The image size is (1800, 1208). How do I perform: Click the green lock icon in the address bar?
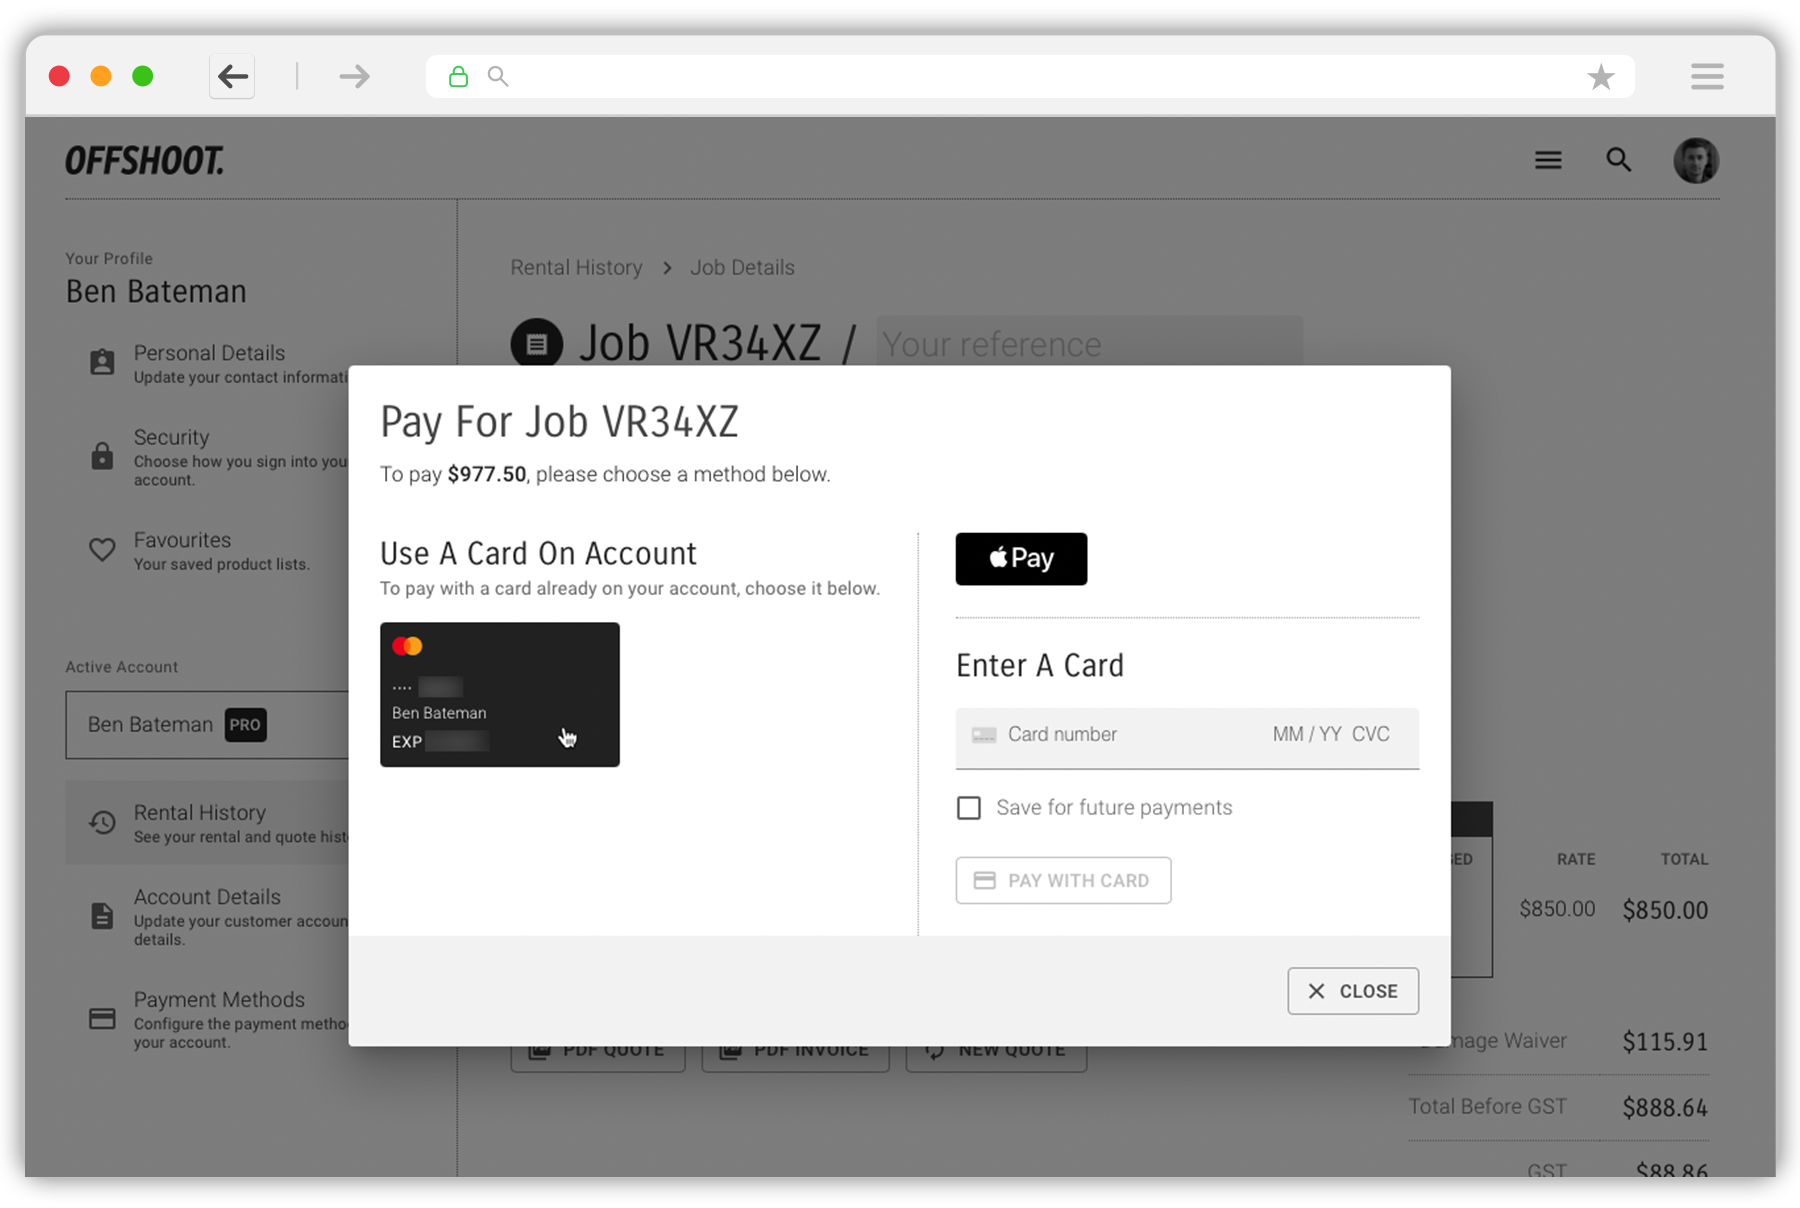point(458,76)
